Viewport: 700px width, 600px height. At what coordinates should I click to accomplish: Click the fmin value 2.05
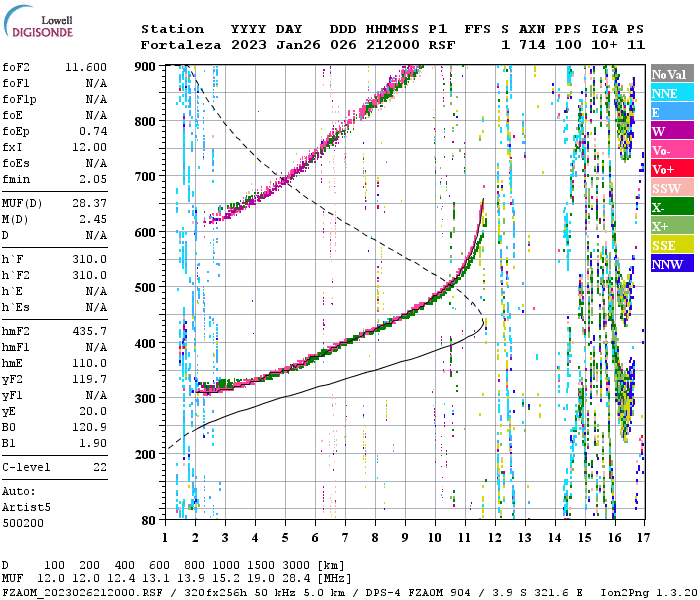point(93,179)
